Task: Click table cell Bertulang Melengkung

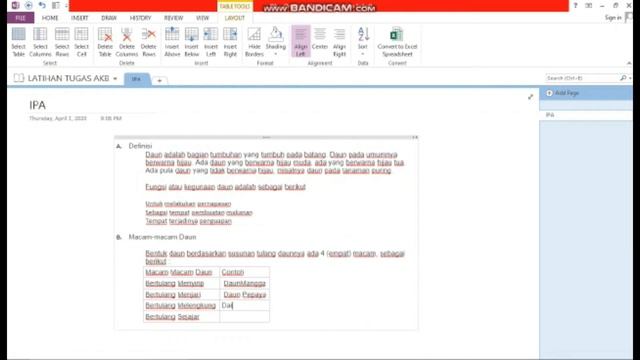Action: [182, 306]
